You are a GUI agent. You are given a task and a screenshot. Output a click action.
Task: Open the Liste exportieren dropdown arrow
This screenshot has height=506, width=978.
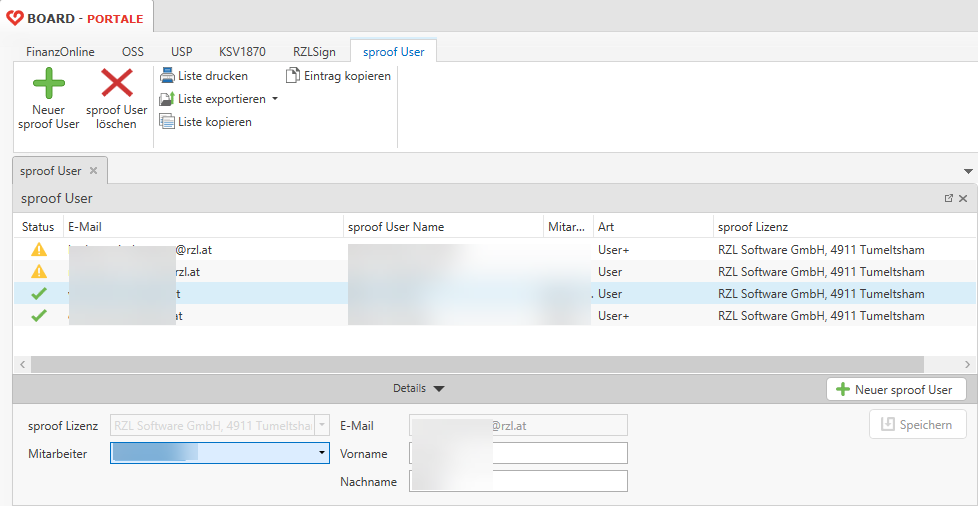pos(275,99)
